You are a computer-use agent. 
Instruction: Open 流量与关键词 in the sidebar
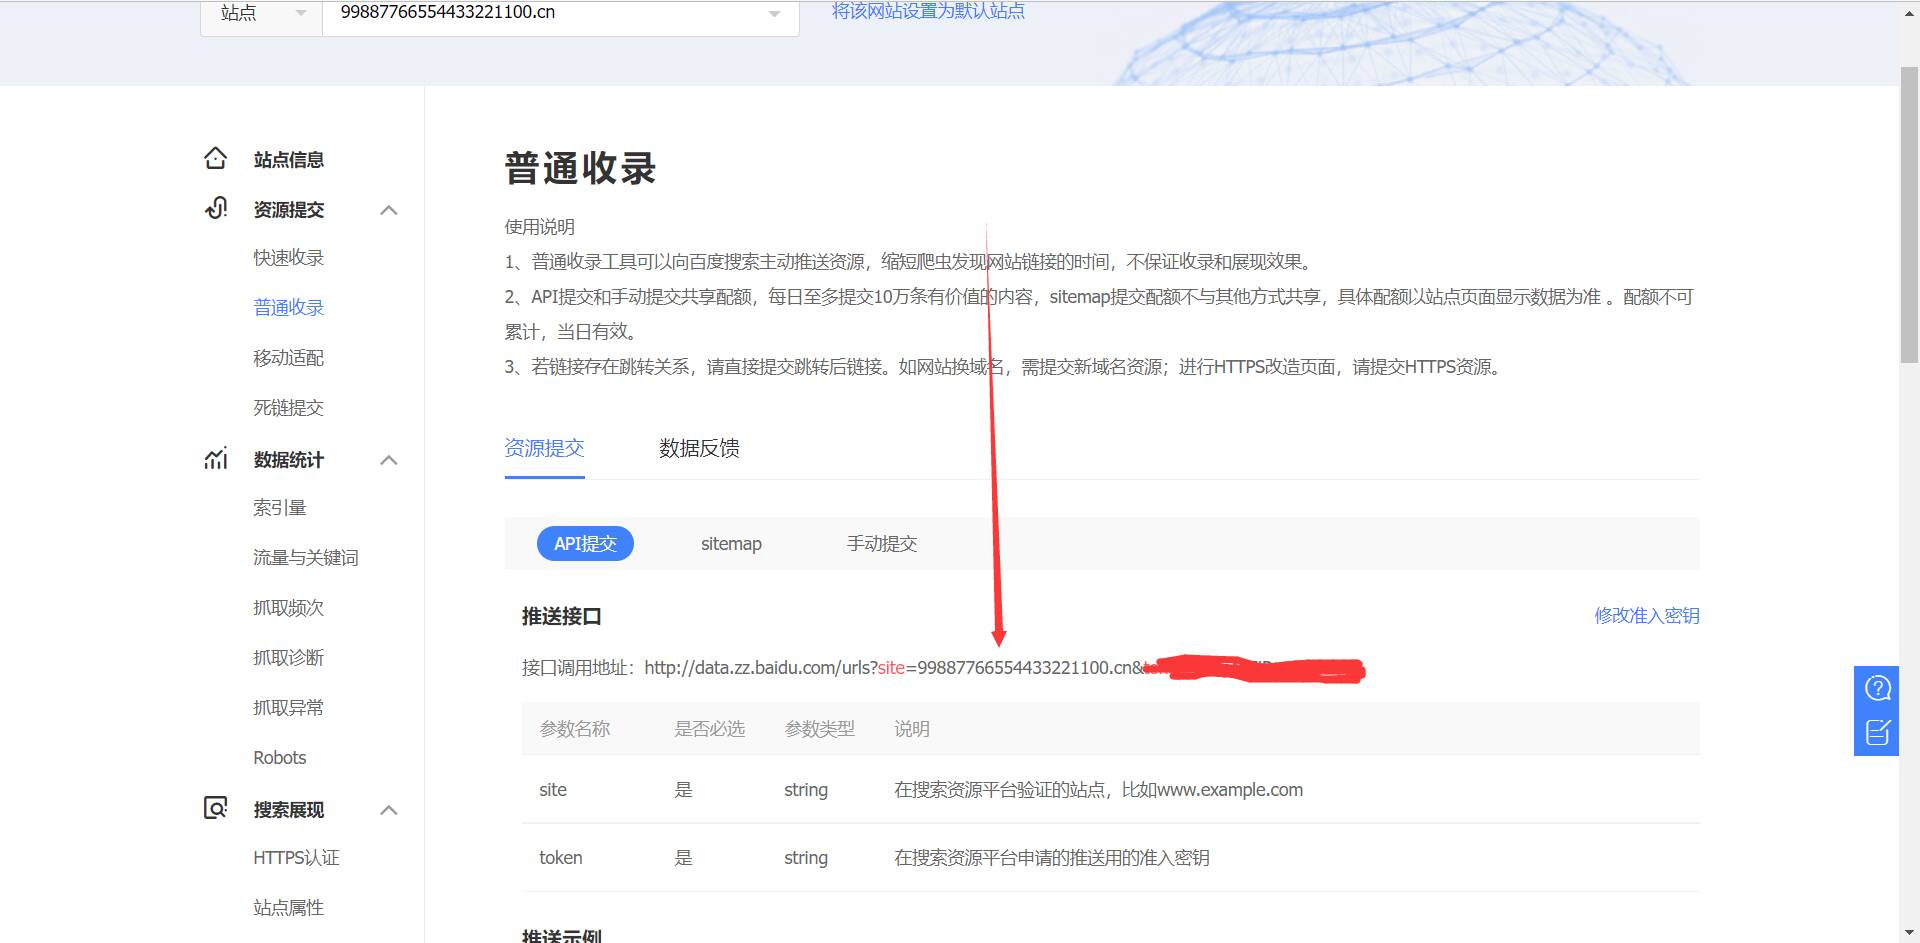(305, 557)
